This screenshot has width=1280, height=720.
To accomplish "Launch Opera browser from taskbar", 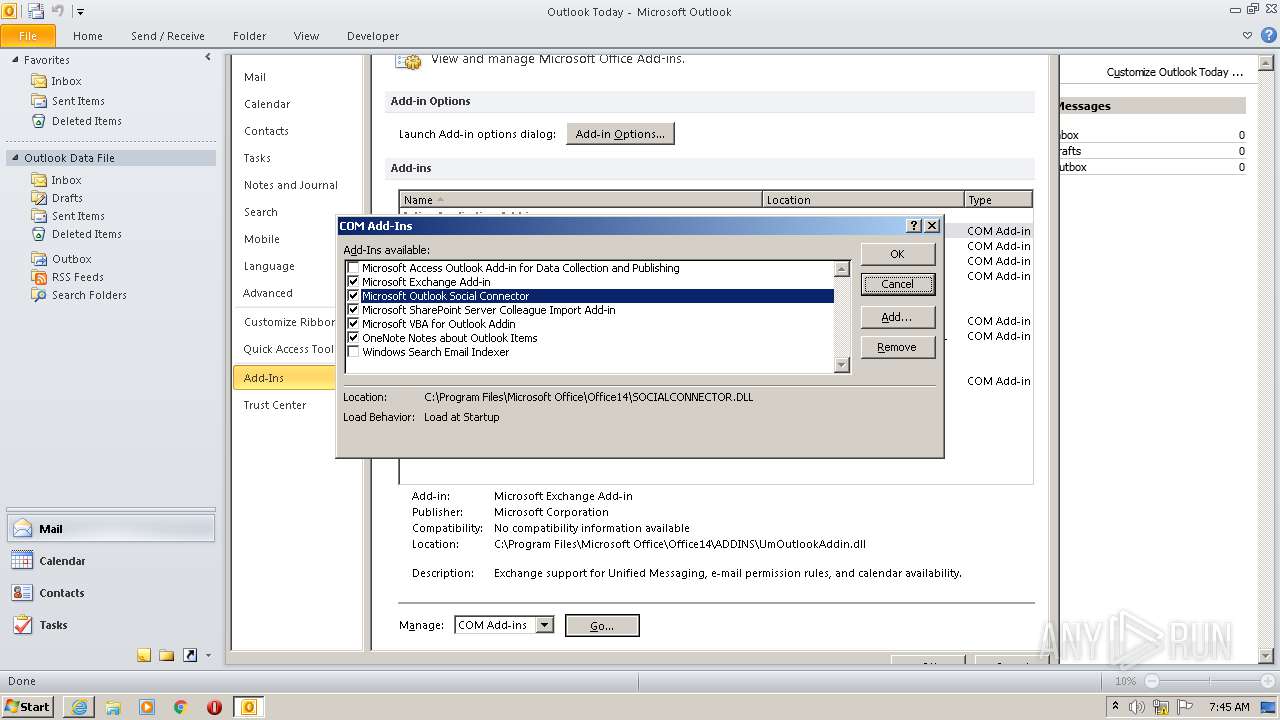I will tap(214, 707).
